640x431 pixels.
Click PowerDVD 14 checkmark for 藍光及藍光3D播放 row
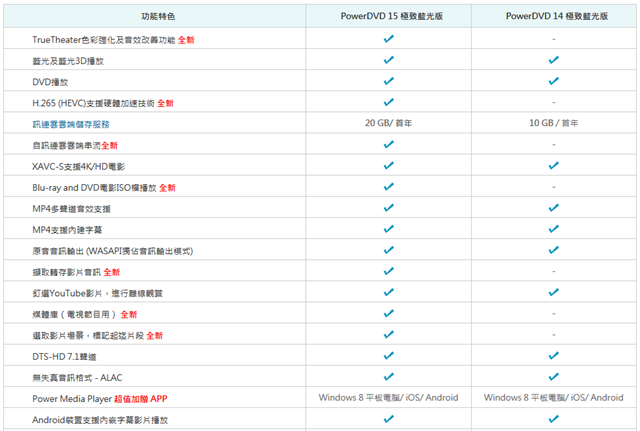point(553,60)
